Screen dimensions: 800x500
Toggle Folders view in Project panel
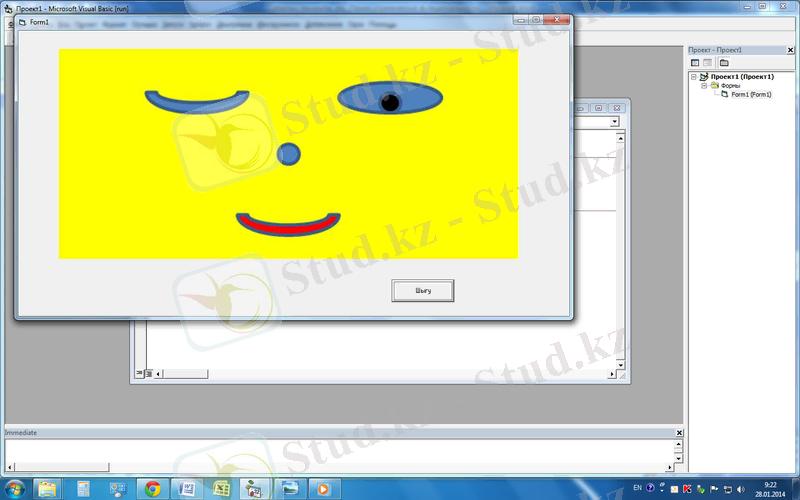(x=724, y=62)
